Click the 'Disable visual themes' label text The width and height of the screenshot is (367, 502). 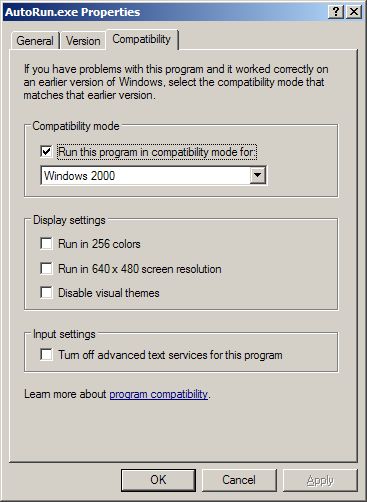(x=109, y=293)
